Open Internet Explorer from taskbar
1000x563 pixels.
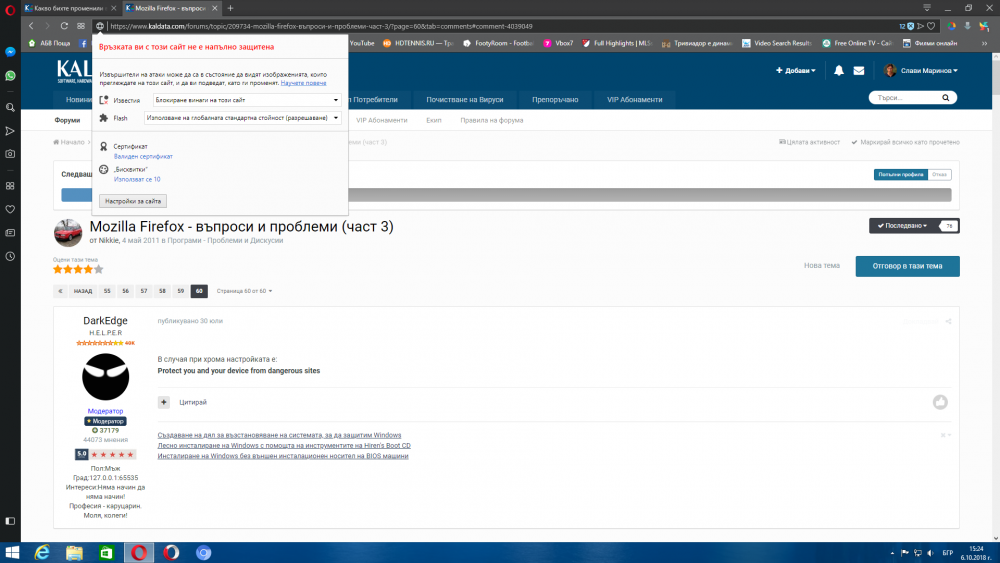(42, 553)
